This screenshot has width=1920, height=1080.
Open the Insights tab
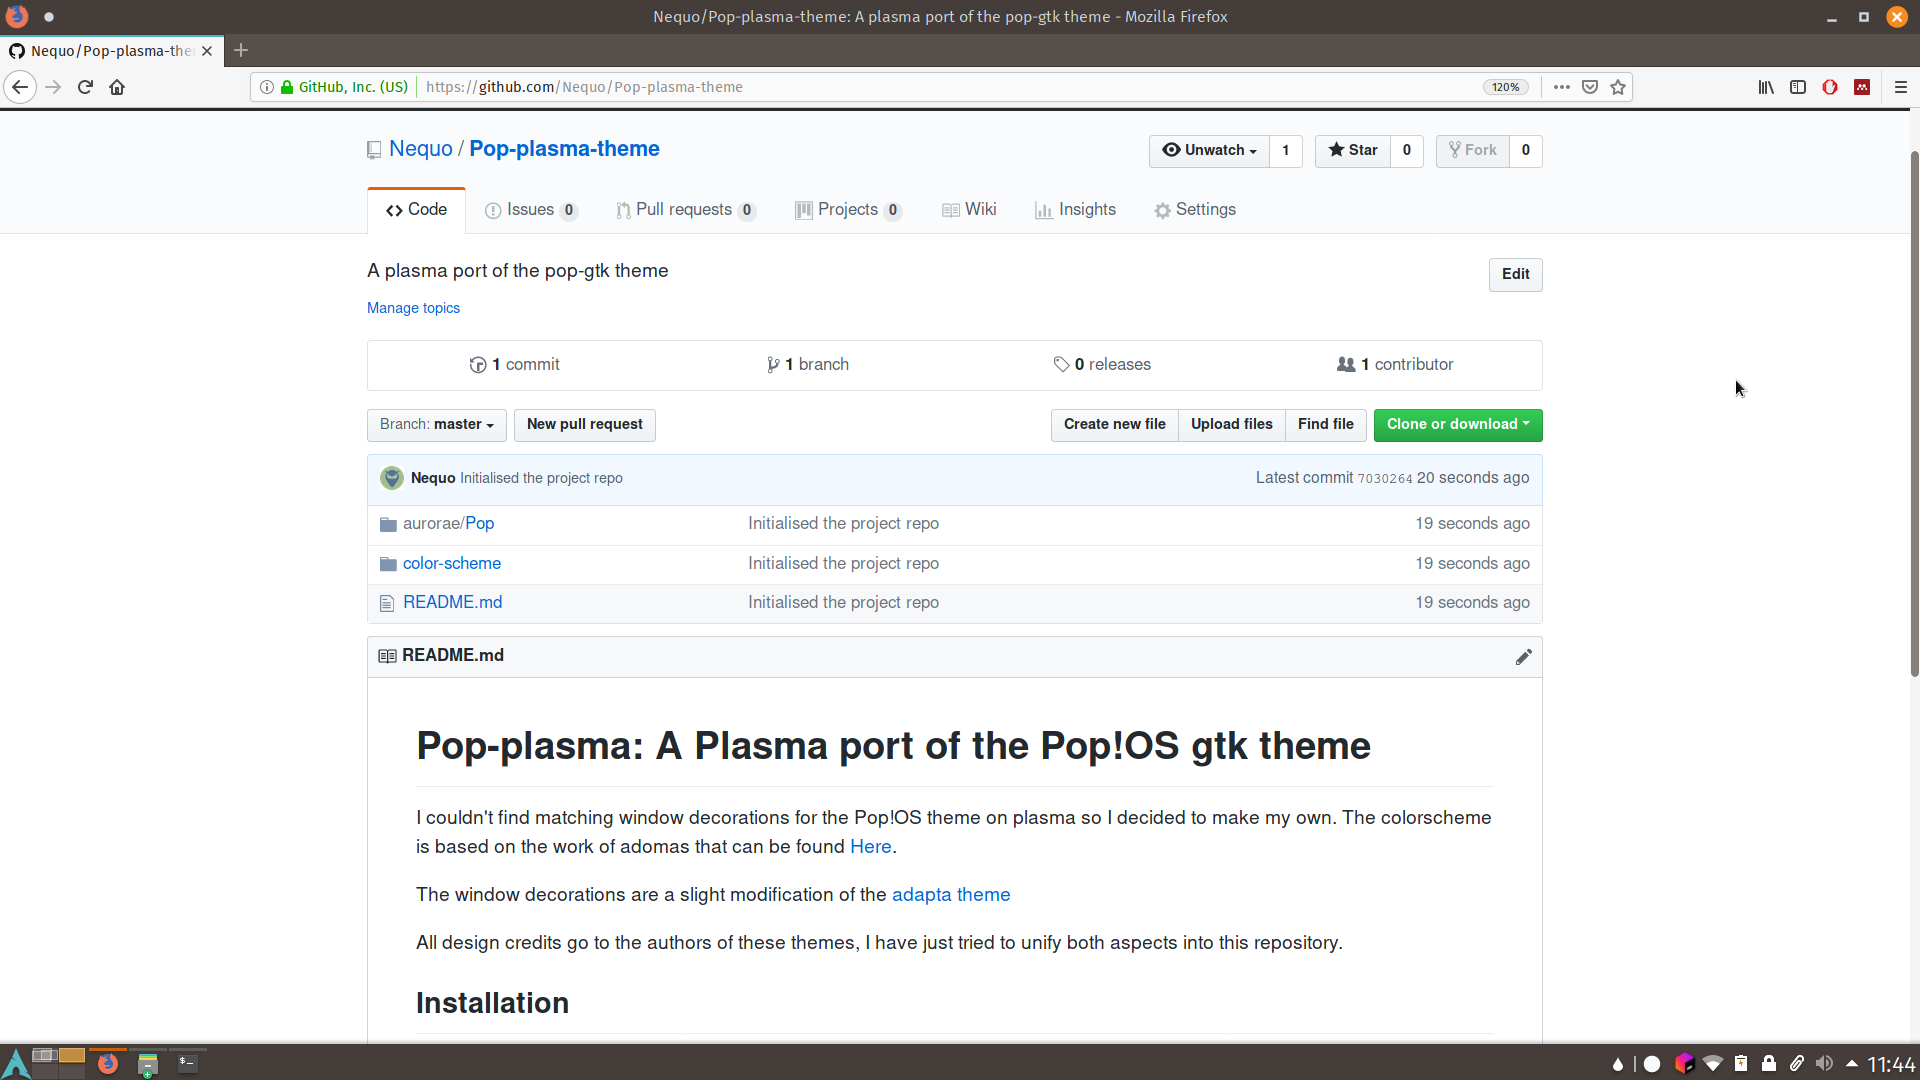pyautogui.click(x=1075, y=210)
